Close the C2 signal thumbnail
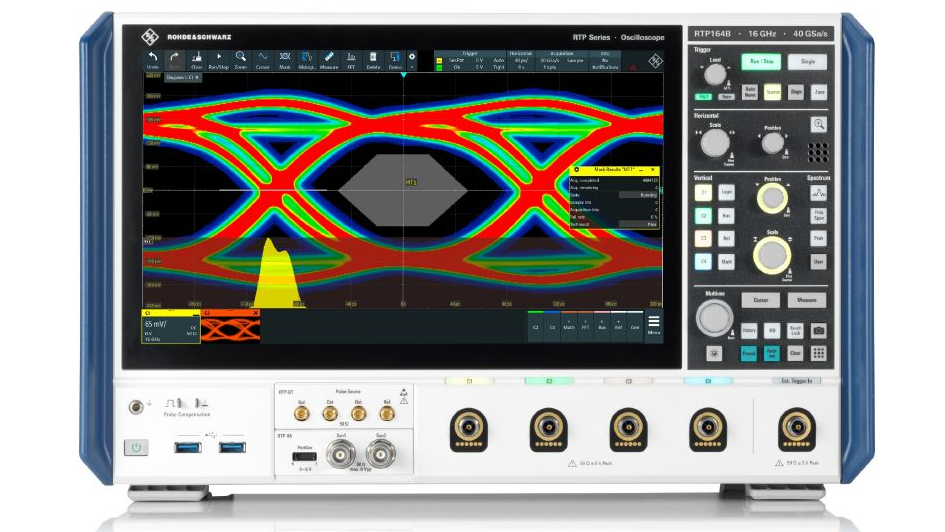 coord(256,313)
